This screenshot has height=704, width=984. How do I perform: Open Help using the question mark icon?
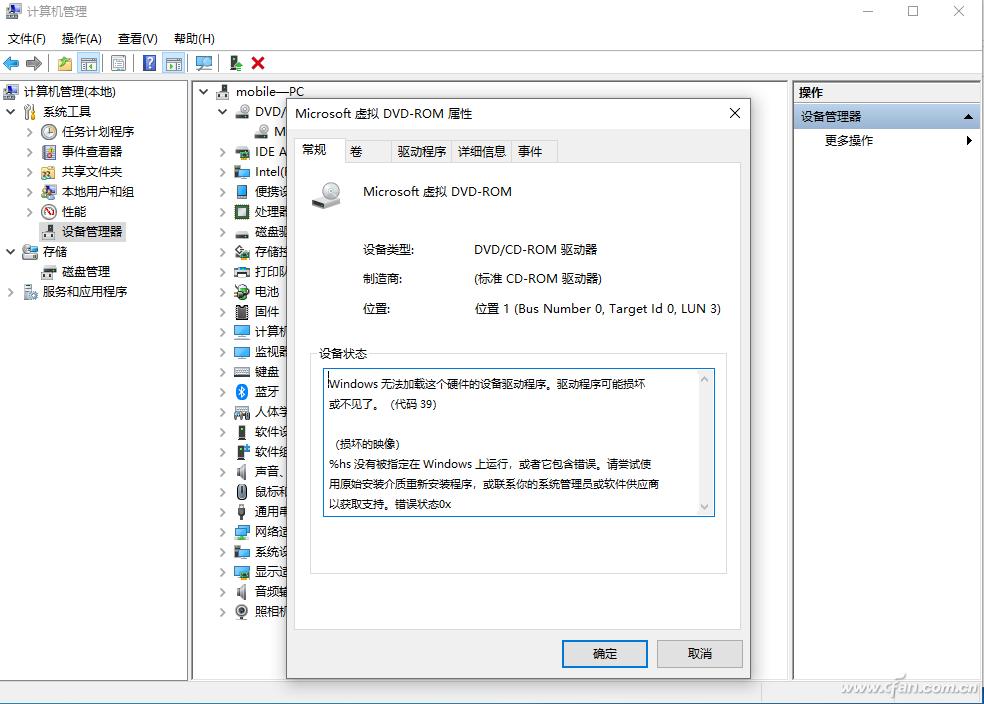point(146,63)
